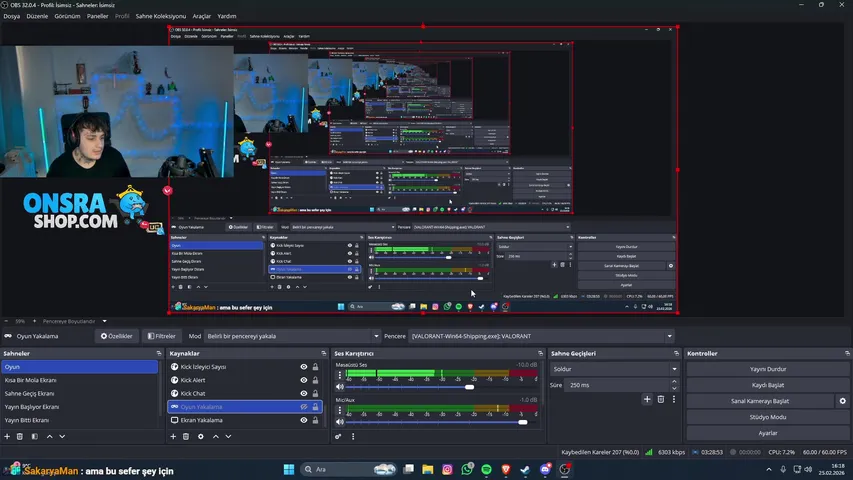Image resolution: width=853 pixels, height=480 pixels.
Task: Open the Görünüm menu
Action: point(67,16)
